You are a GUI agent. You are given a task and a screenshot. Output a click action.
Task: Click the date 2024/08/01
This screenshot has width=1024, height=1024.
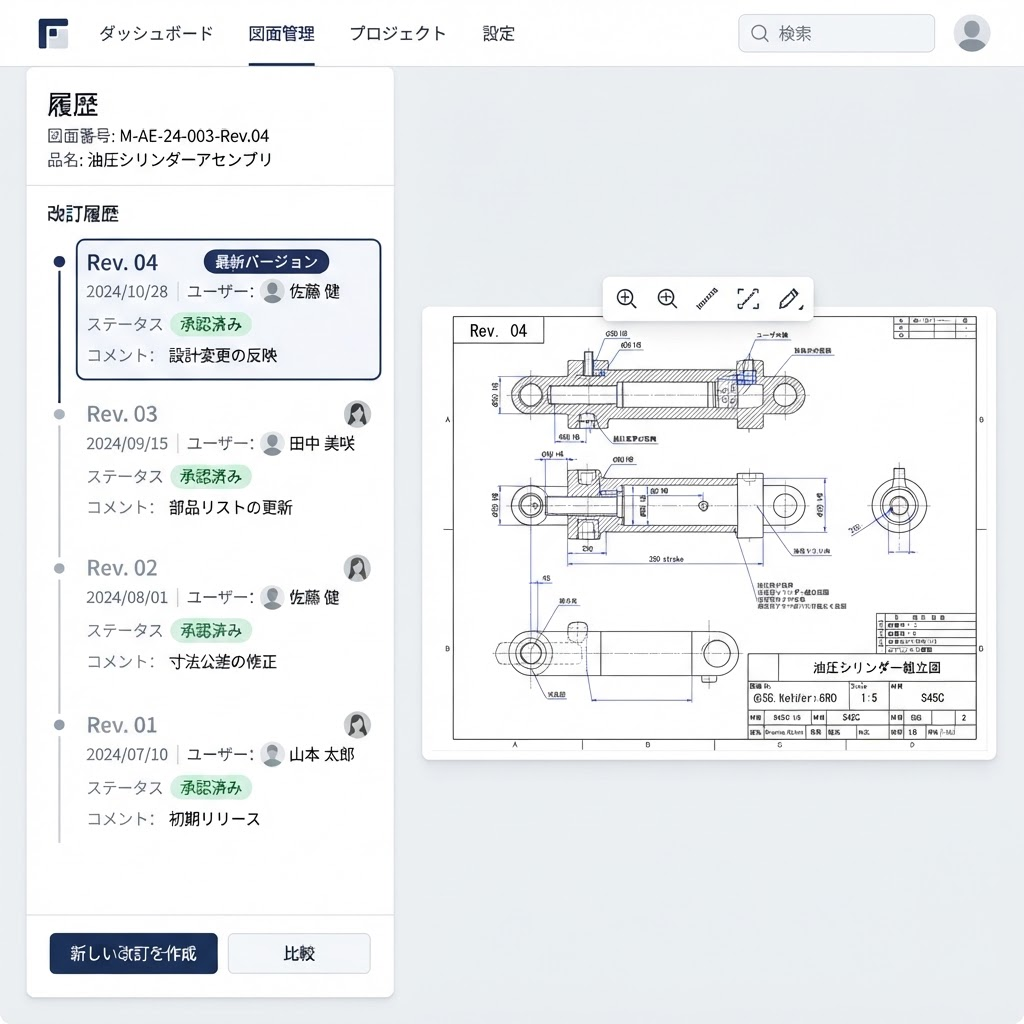click(x=127, y=597)
